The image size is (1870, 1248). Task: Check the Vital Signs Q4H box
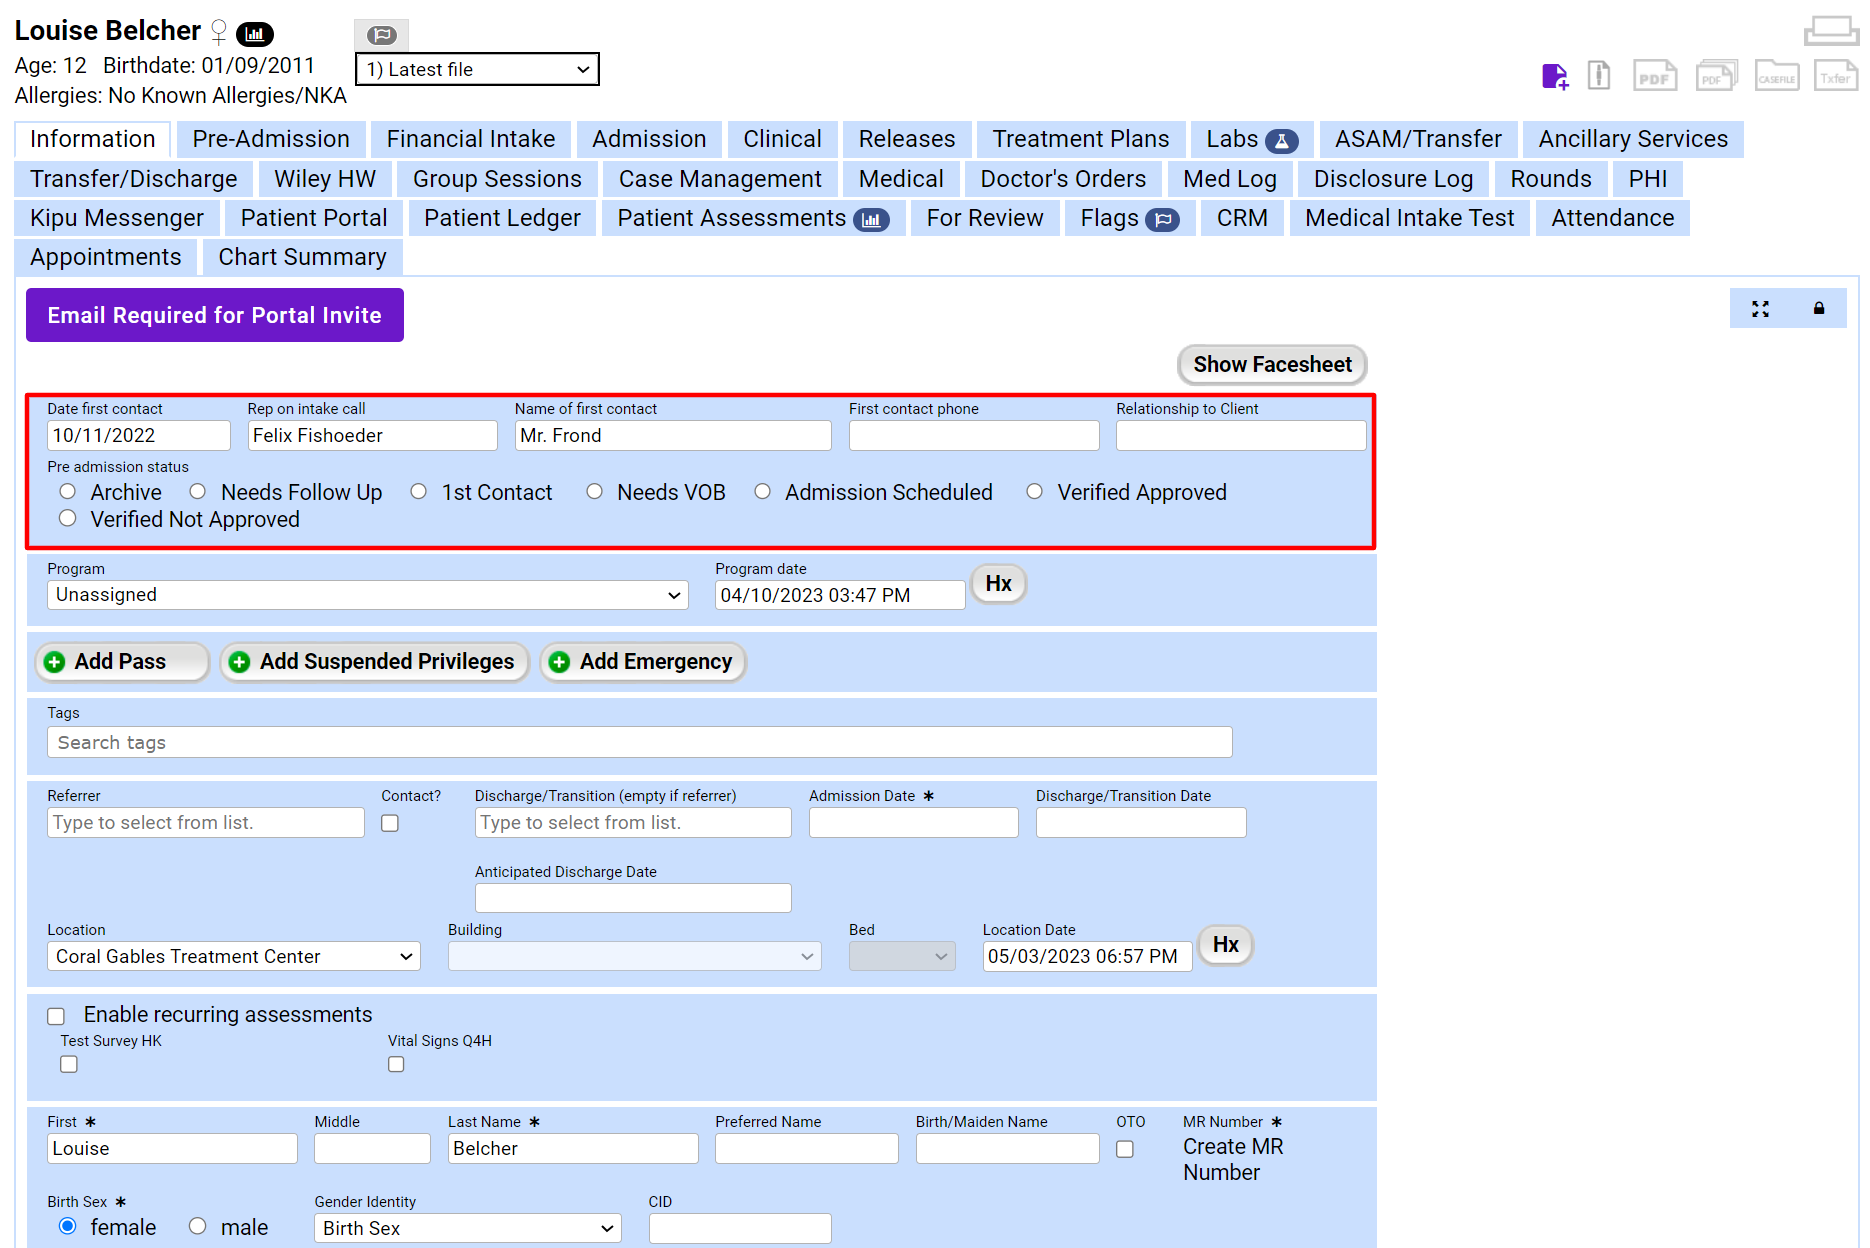click(x=396, y=1064)
